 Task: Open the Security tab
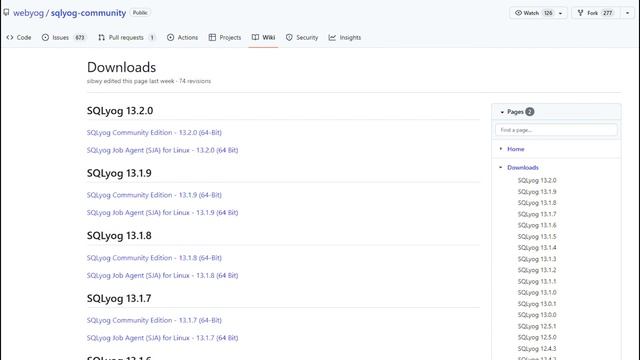click(x=302, y=38)
